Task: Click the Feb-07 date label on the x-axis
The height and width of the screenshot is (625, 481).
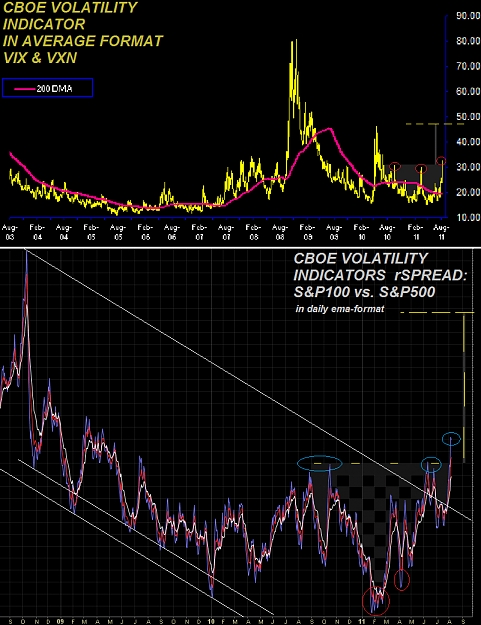Action: coord(199,232)
